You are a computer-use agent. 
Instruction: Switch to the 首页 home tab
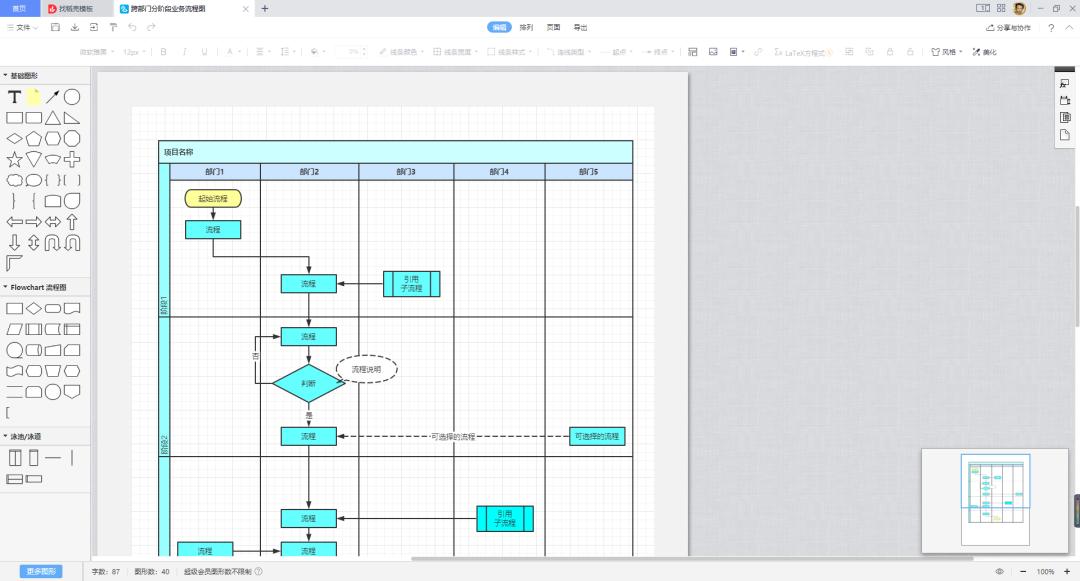click(x=19, y=8)
